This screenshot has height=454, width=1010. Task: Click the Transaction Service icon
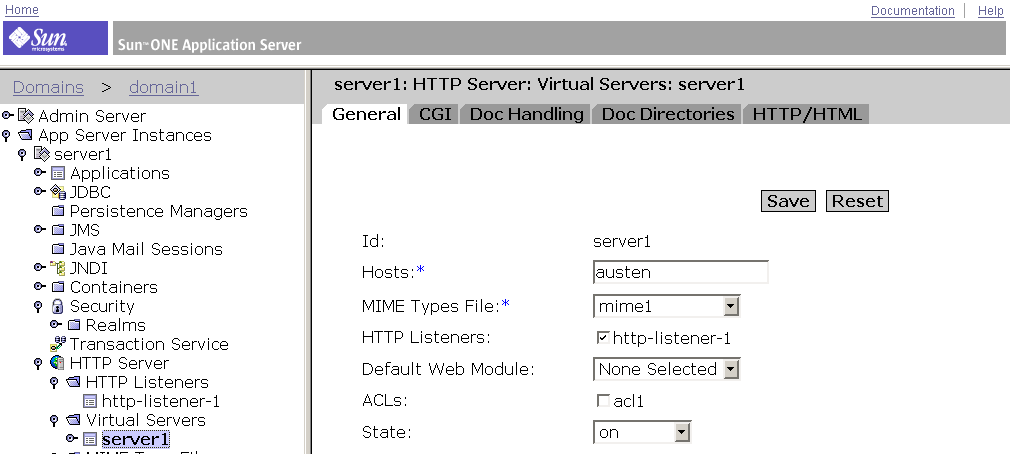pos(58,344)
